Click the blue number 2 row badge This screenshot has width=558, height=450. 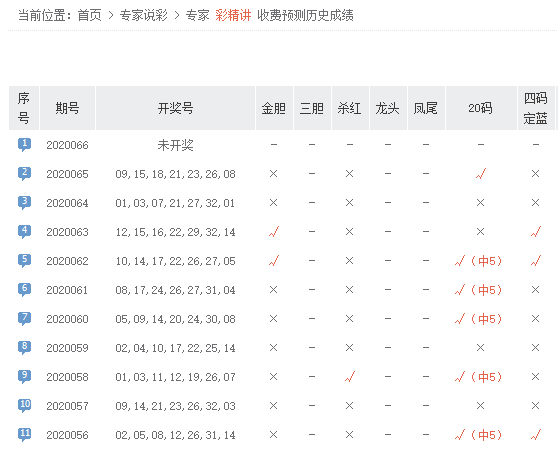(x=24, y=174)
